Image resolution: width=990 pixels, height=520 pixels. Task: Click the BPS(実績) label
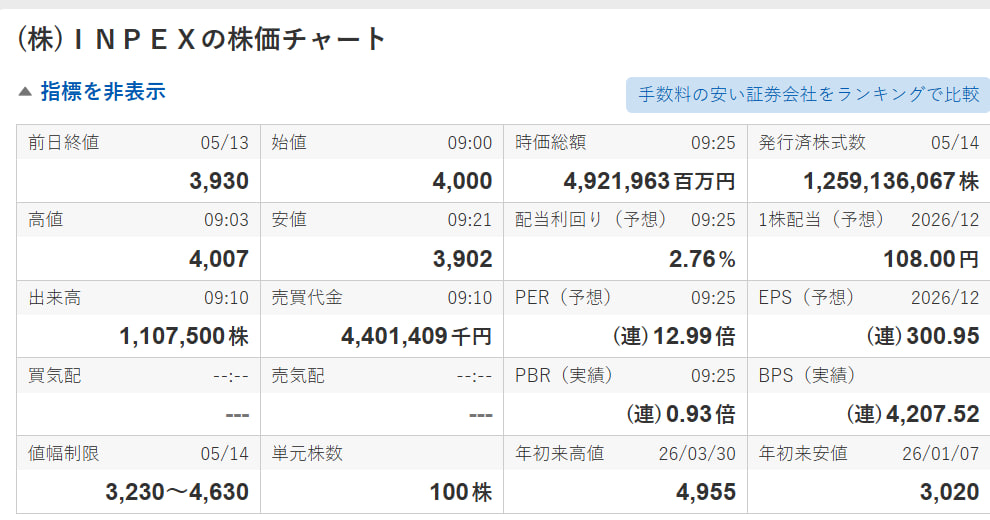pos(808,375)
